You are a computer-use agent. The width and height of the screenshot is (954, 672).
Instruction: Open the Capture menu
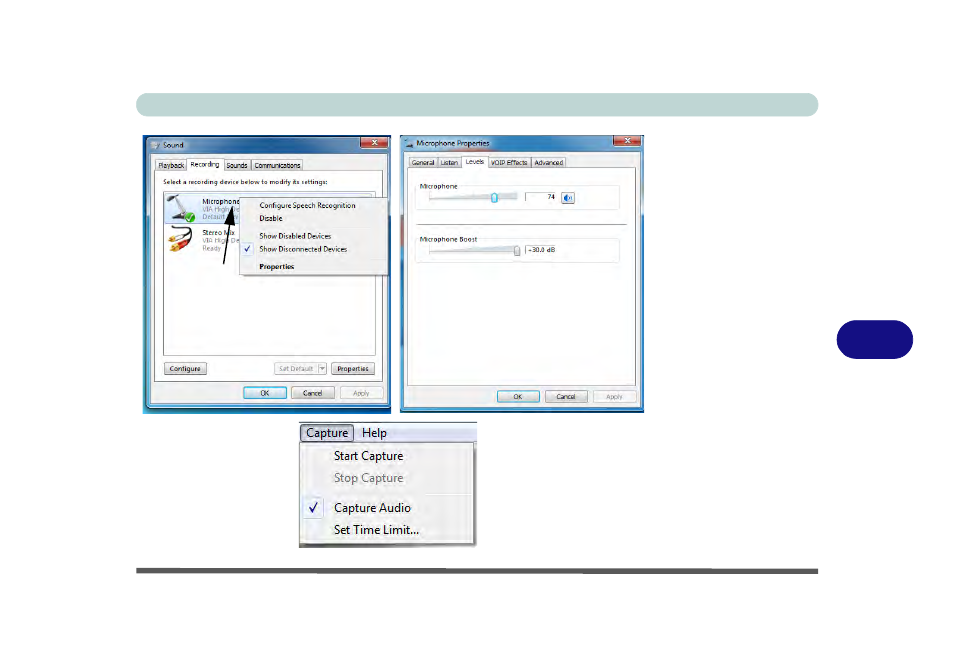click(327, 433)
